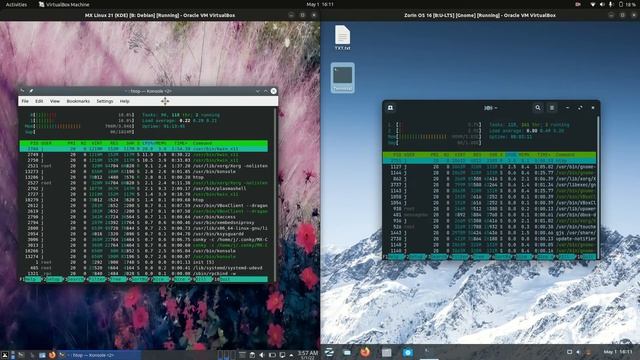Select Terminal launcher icon on Zorin desktop

342,78
